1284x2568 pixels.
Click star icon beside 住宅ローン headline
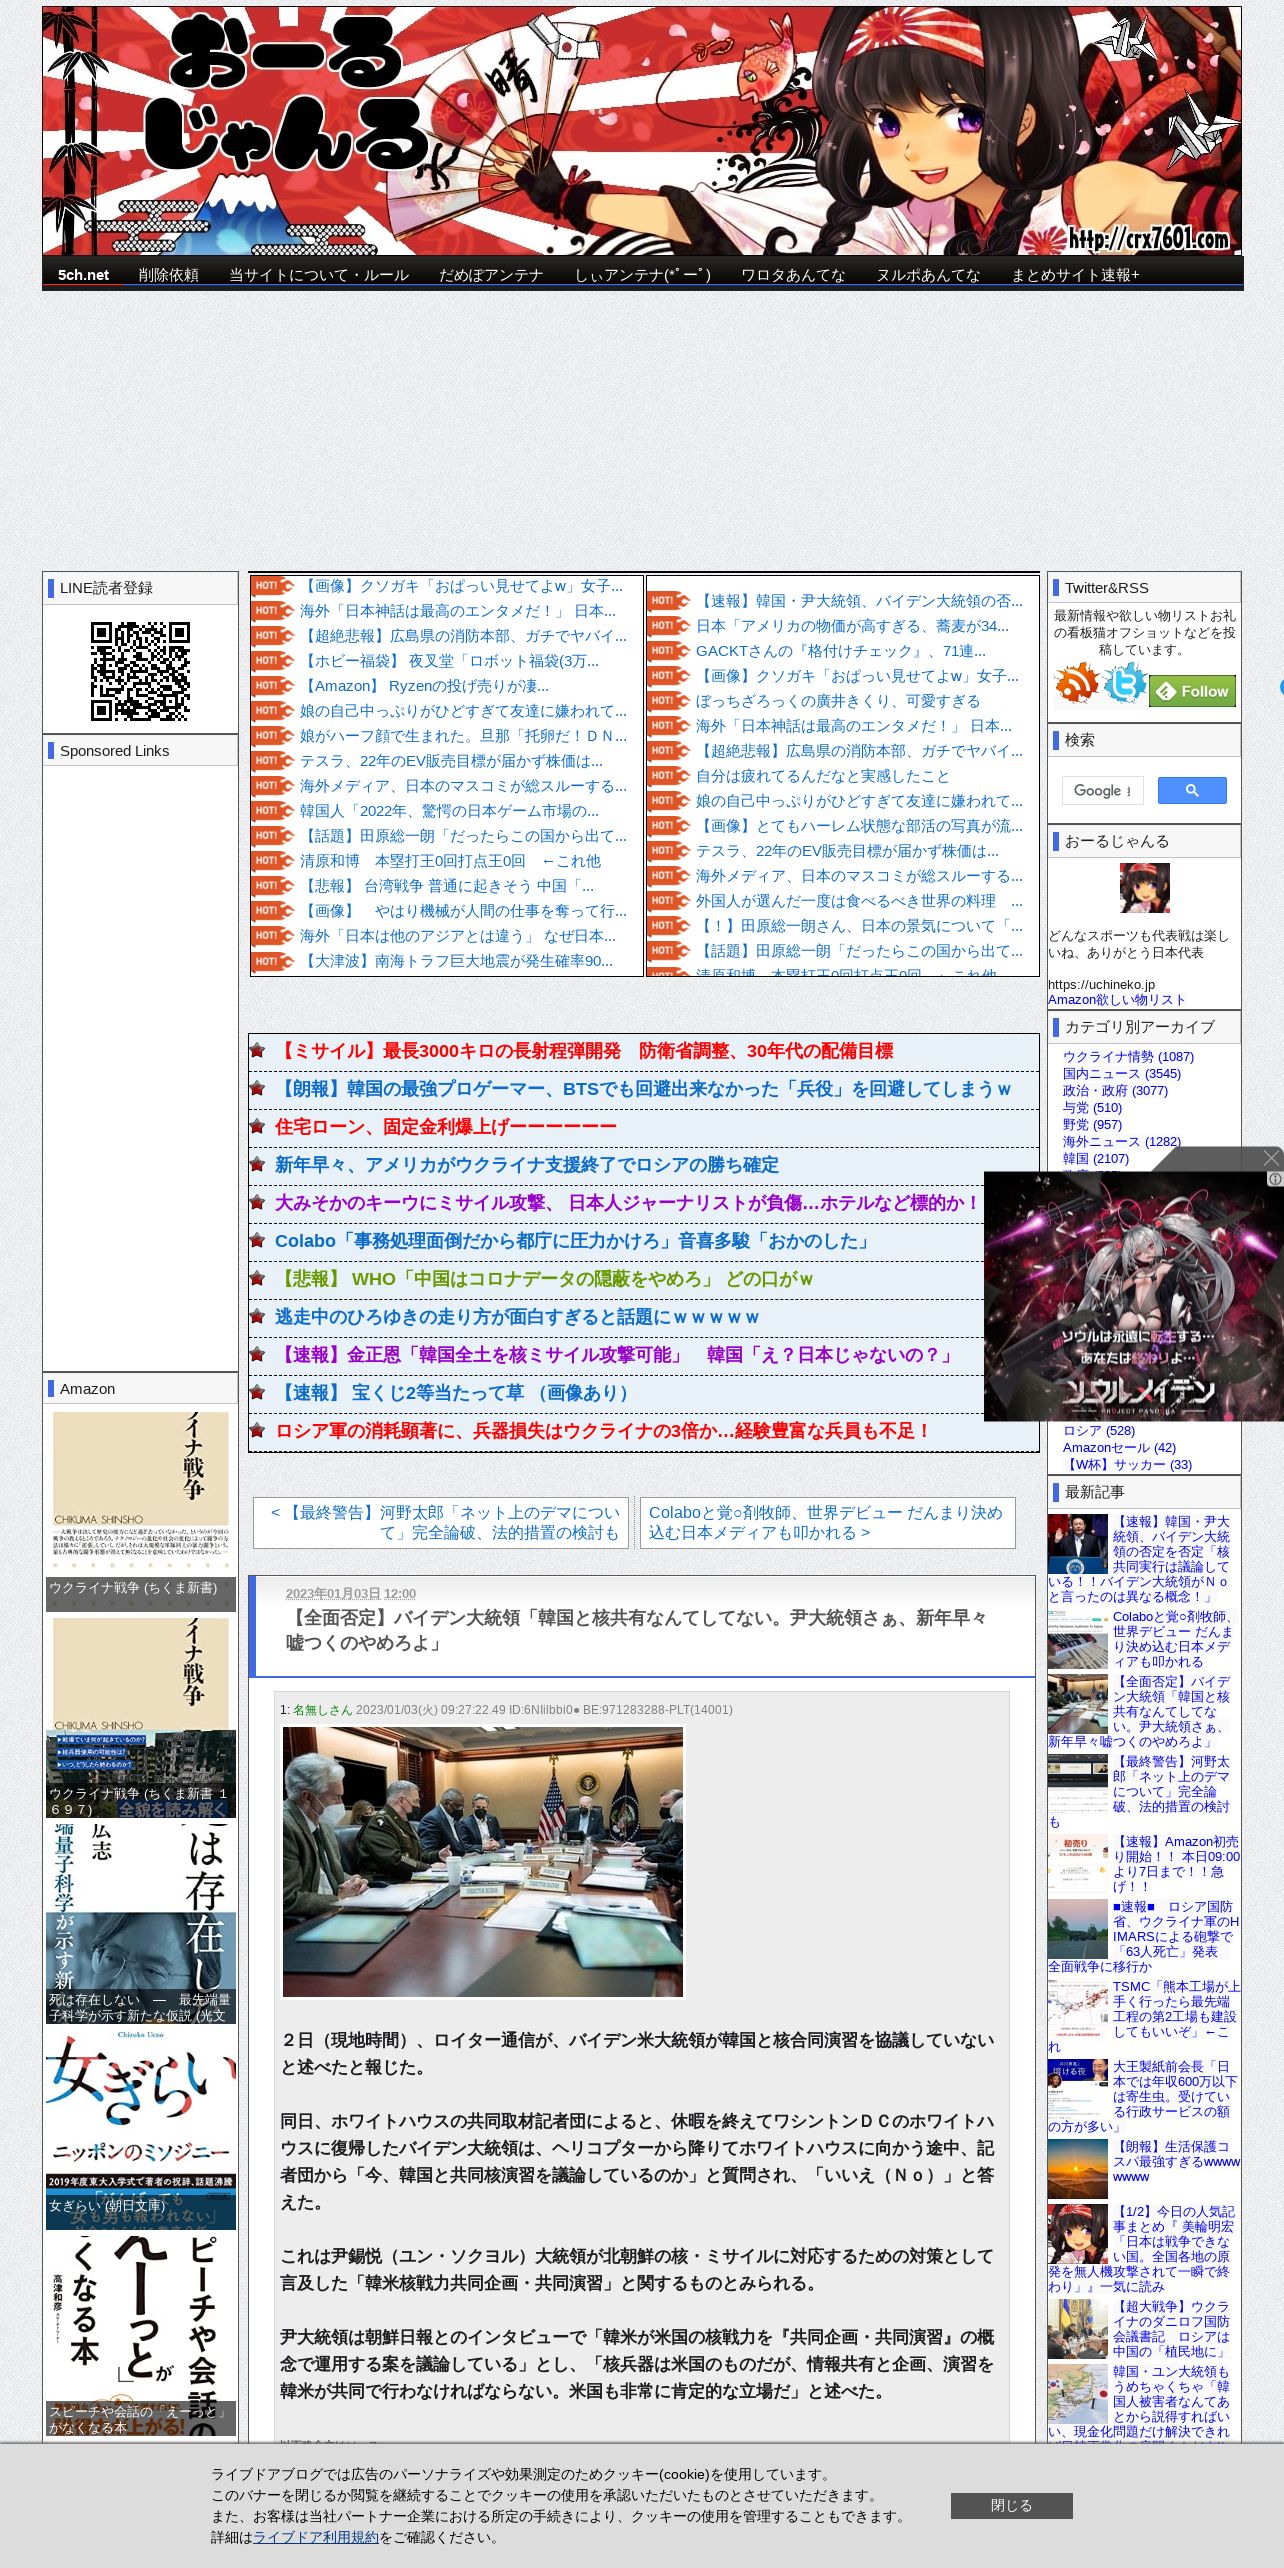click(x=257, y=1126)
